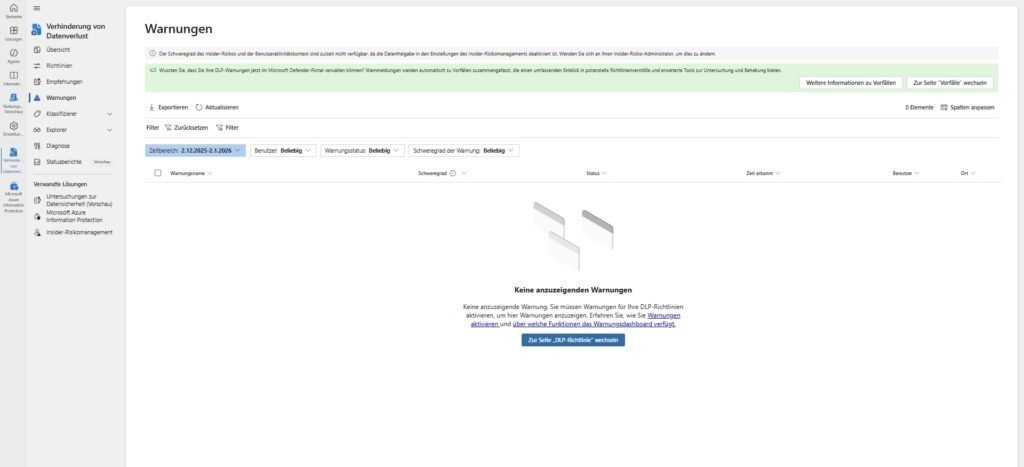1024x467 pixels.
Task: Refresh list with Aktualisieren icon
Action: tap(199, 107)
